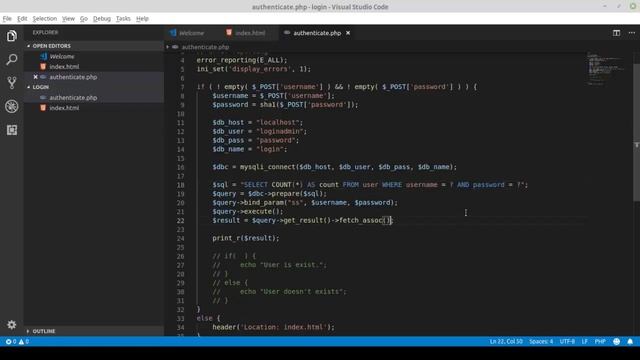The image size is (640, 360).
Task: Click the mysqli_connect function call
Action: point(268,167)
